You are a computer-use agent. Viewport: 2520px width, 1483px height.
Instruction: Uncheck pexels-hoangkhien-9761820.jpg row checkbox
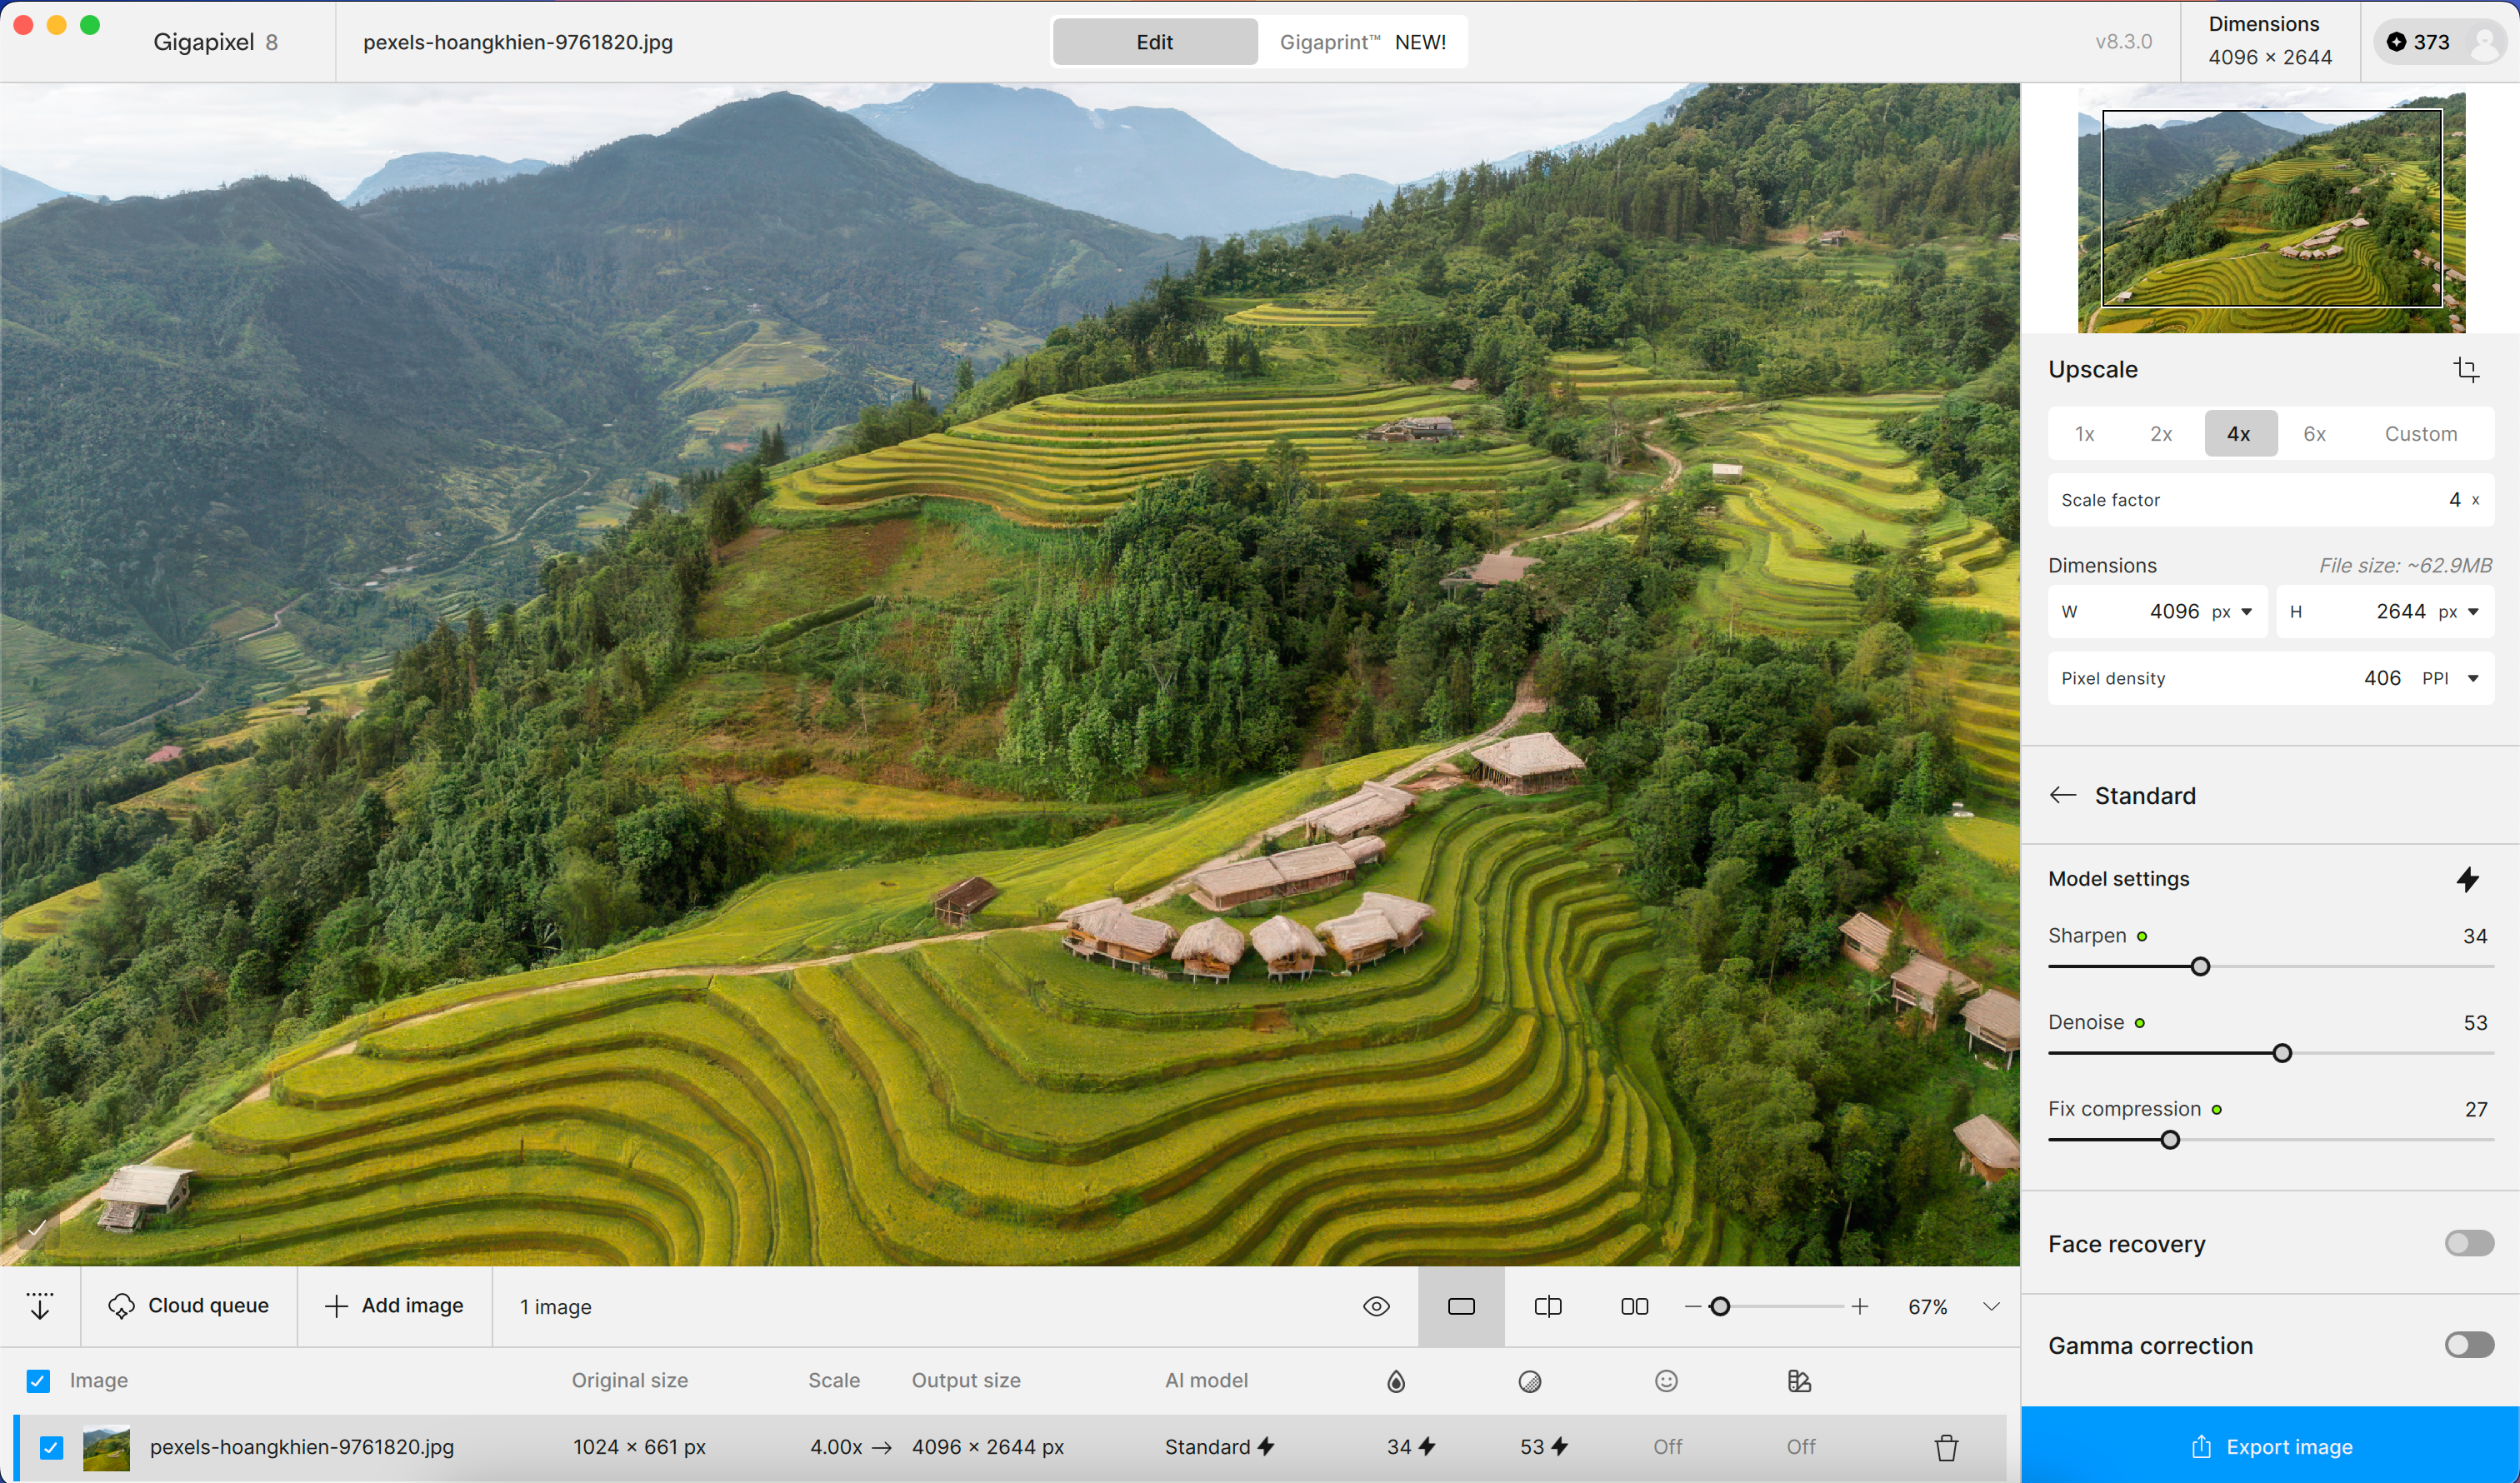[51, 1447]
